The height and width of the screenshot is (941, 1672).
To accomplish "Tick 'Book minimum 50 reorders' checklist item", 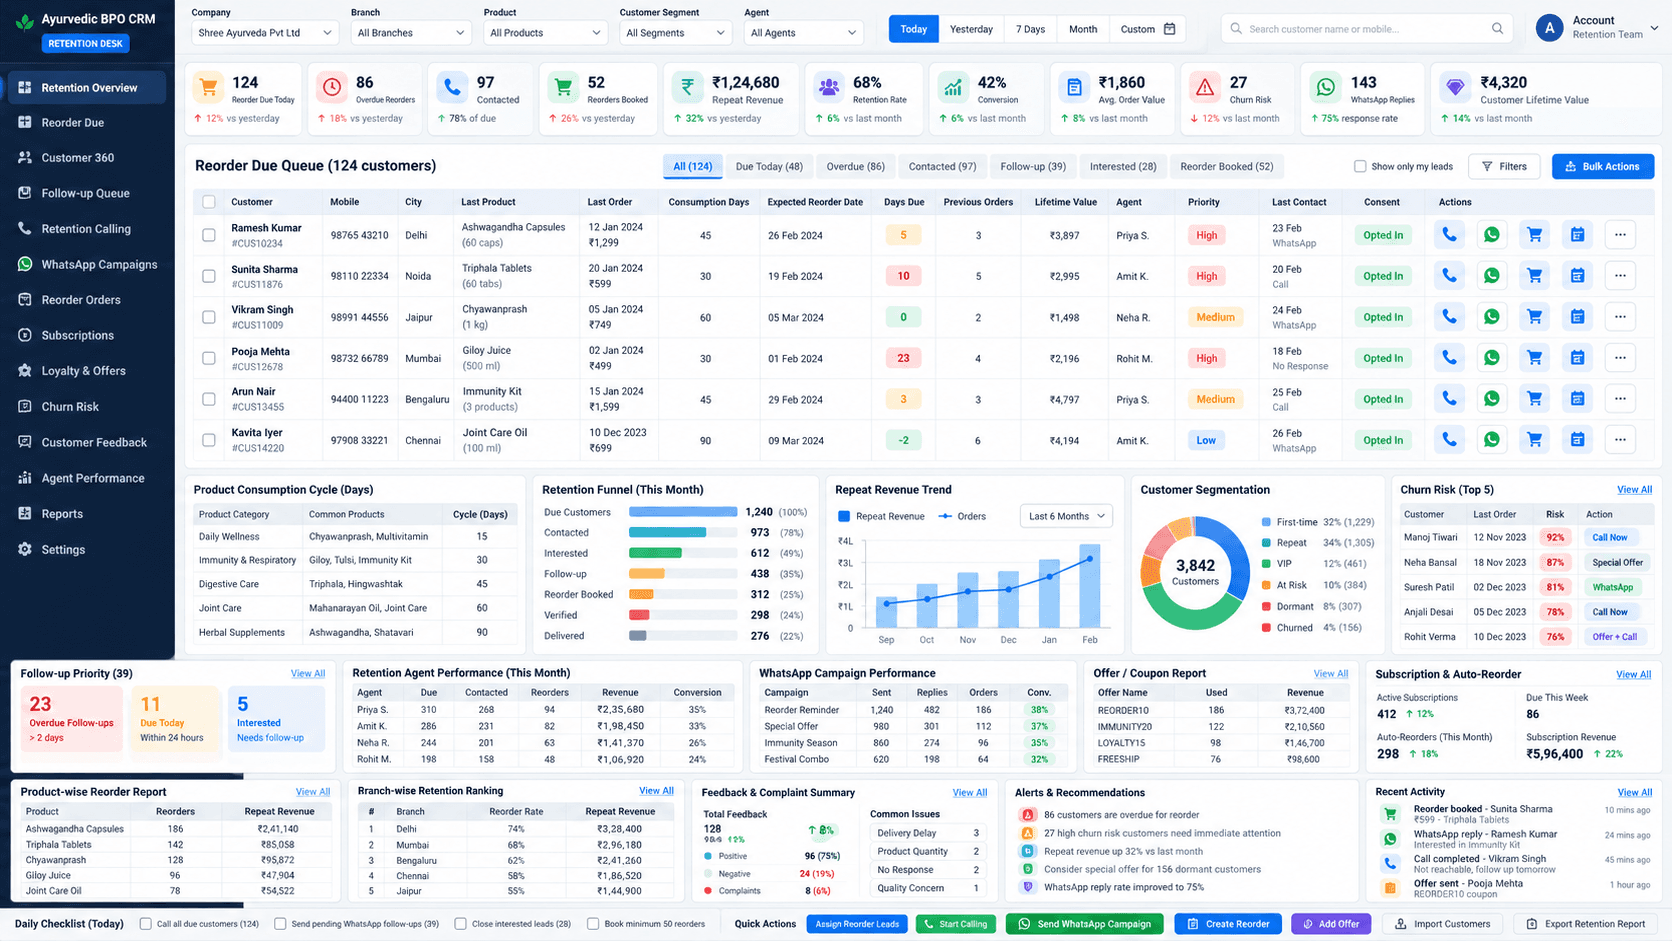I will tap(593, 924).
